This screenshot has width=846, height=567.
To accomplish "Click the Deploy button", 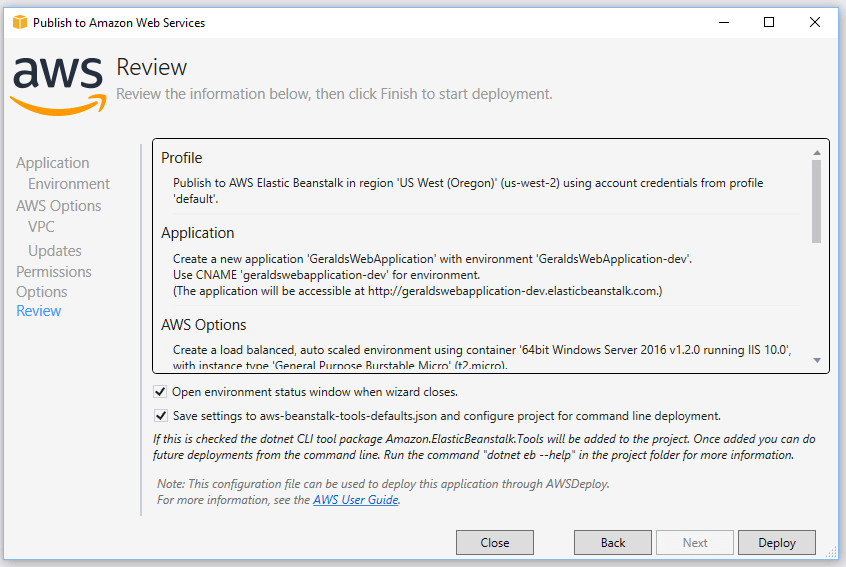I will 777,543.
